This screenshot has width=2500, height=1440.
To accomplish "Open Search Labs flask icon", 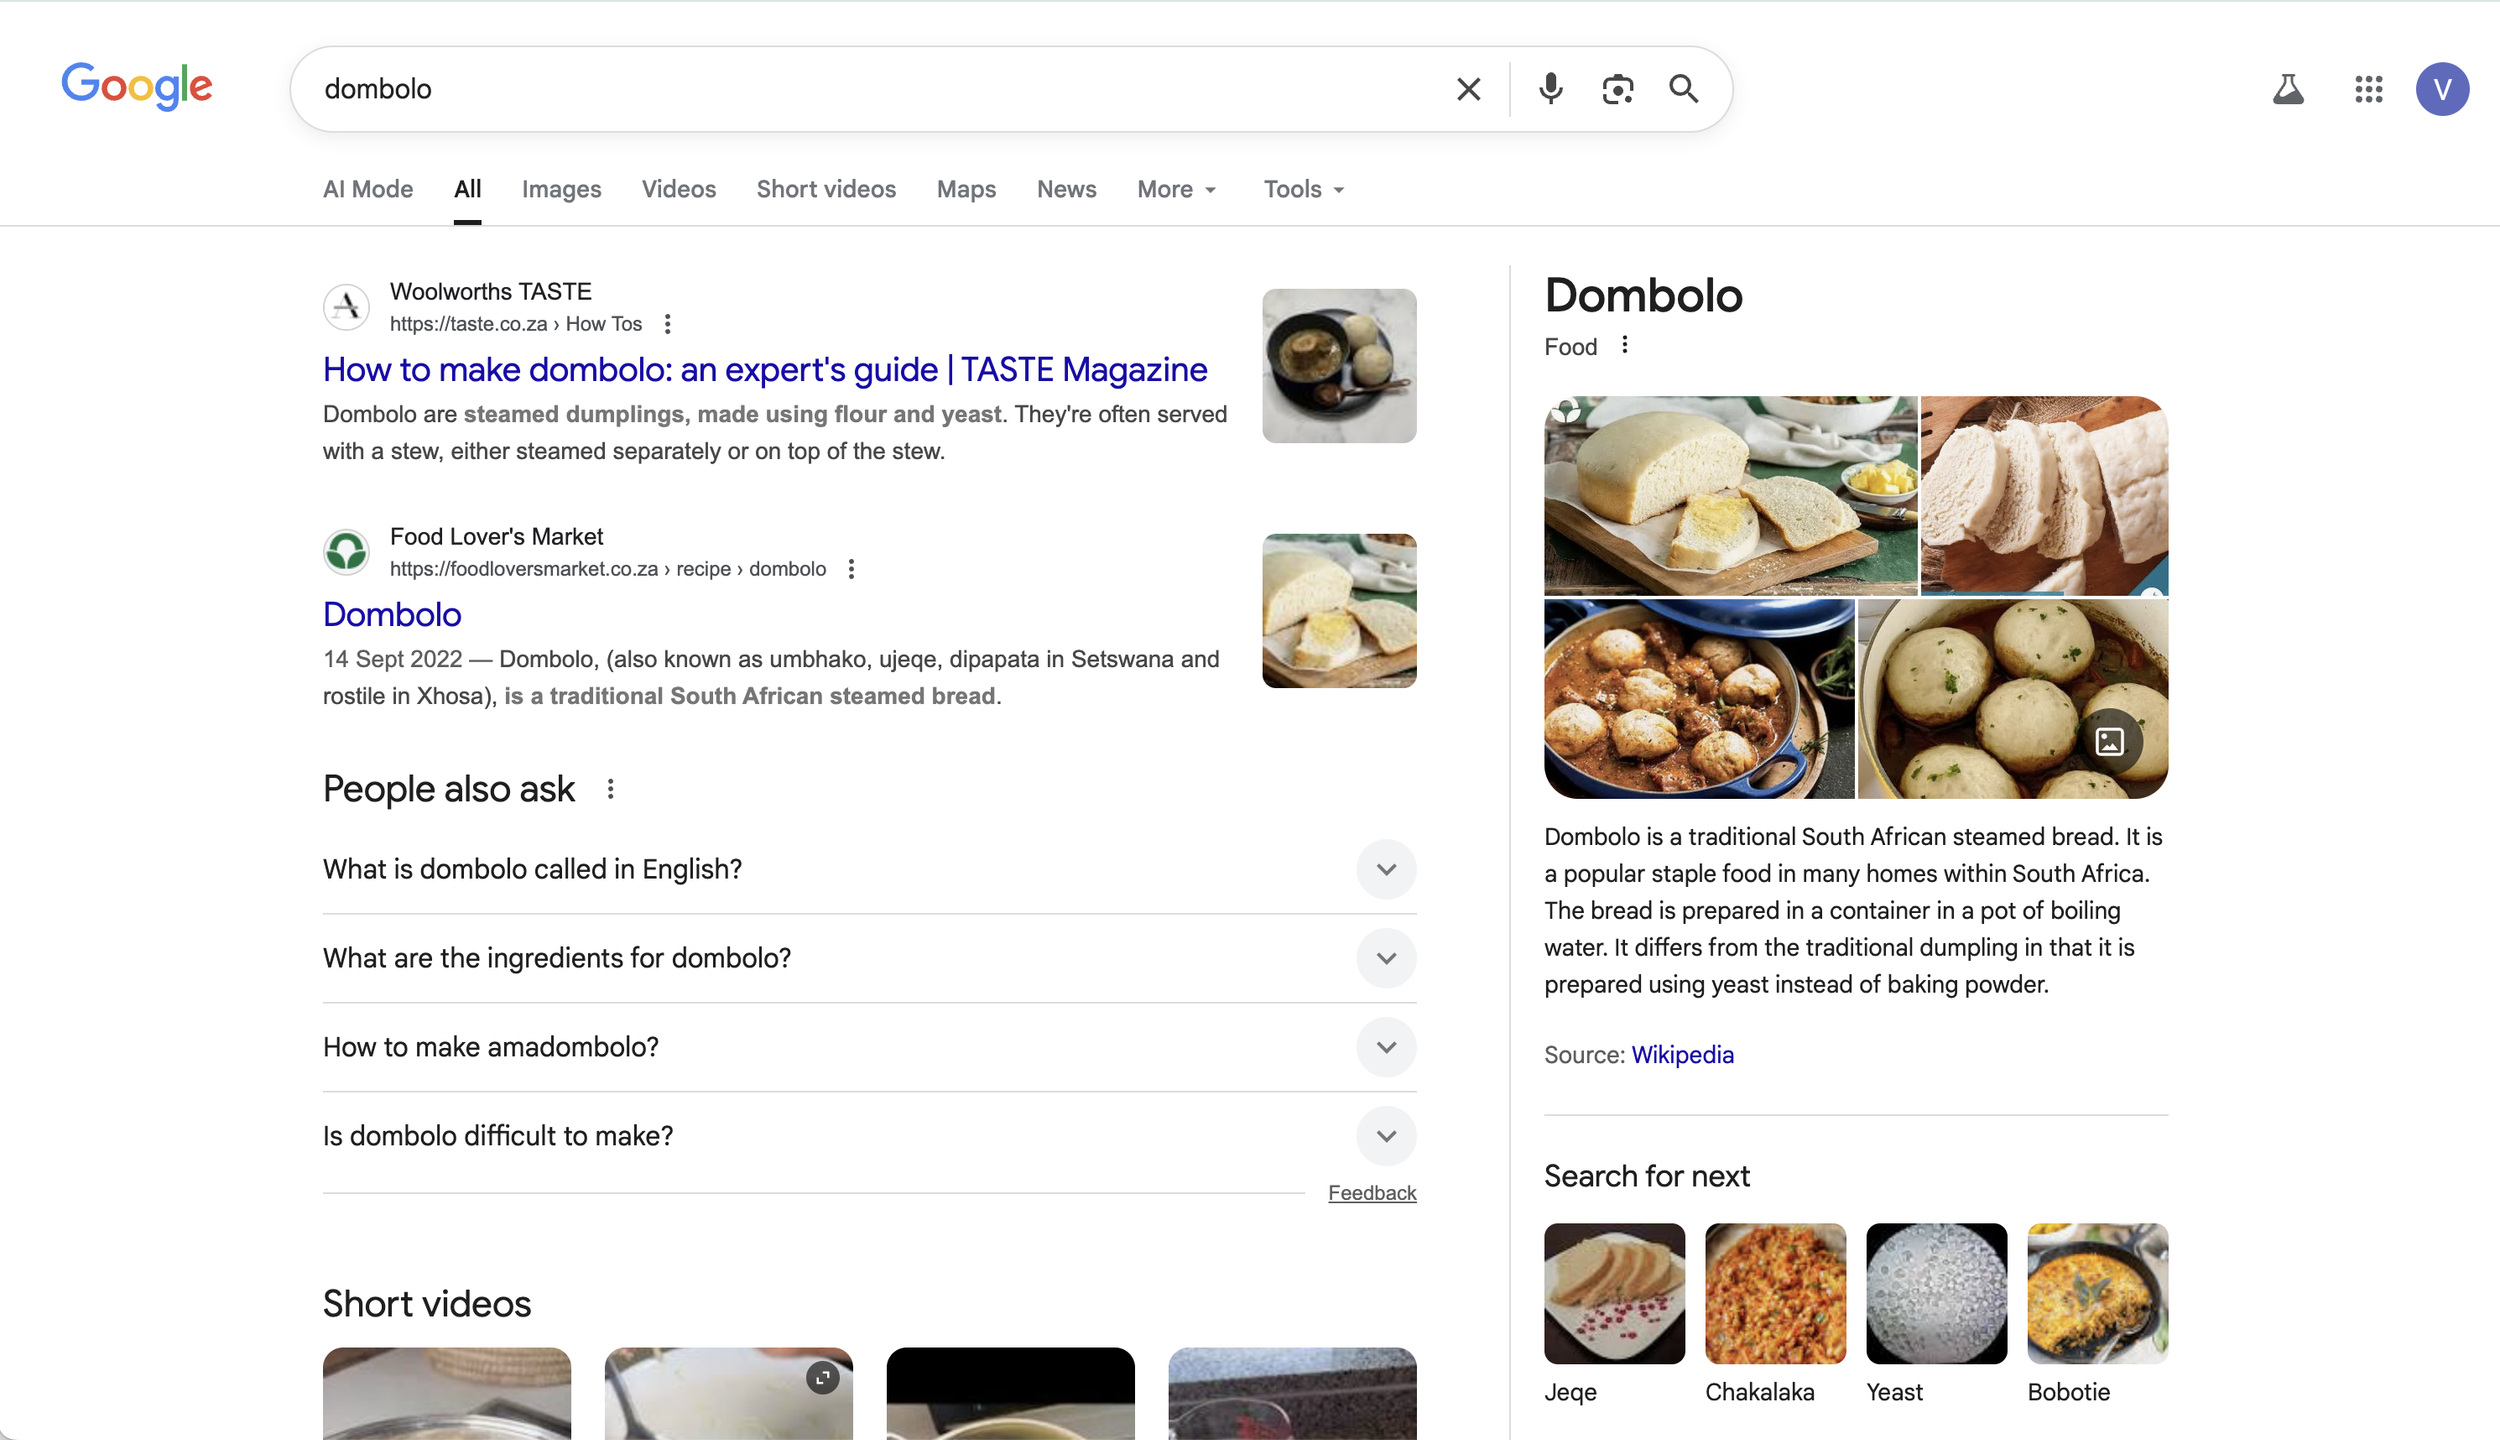I will [x=2288, y=89].
